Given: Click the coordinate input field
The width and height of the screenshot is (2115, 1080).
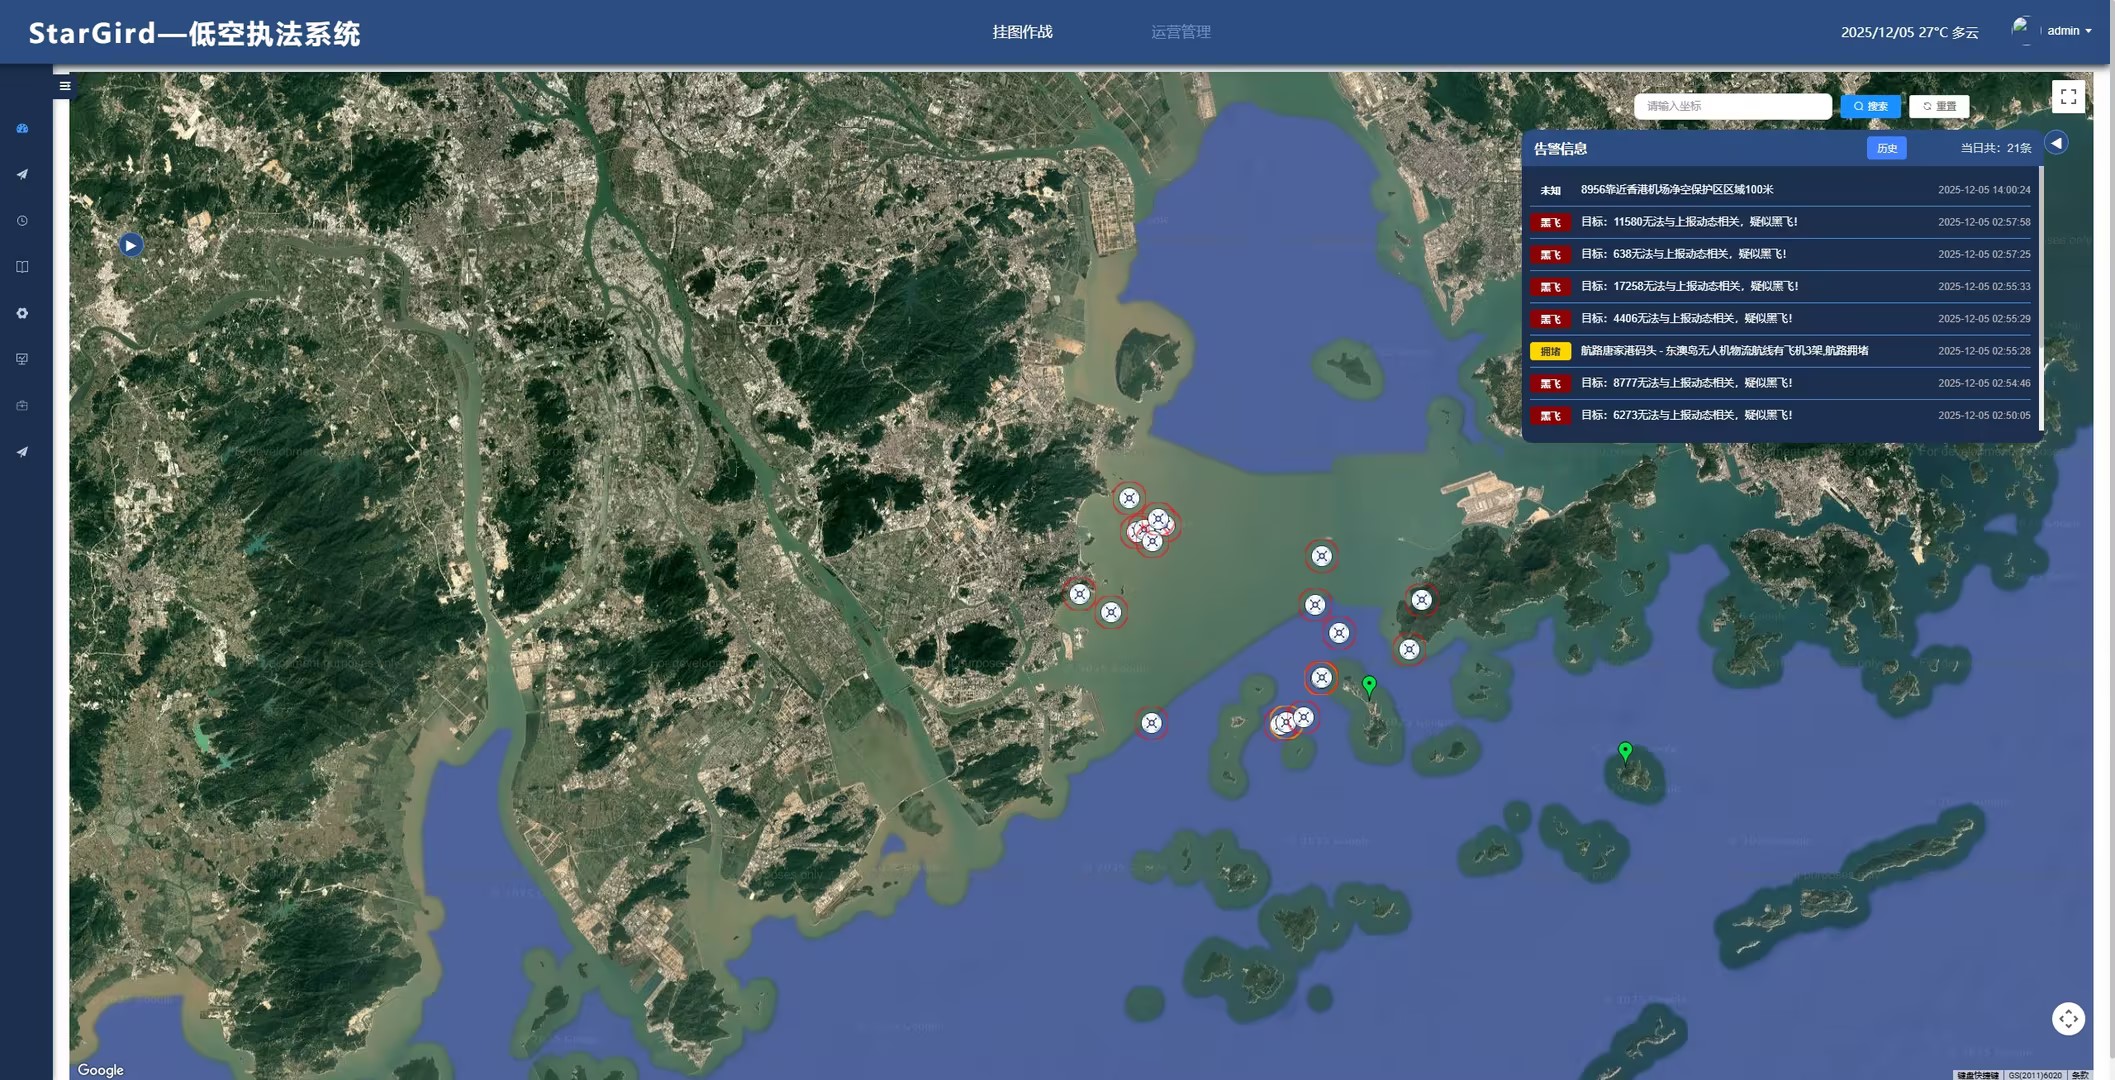Looking at the screenshot, I should pos(1732,106).
